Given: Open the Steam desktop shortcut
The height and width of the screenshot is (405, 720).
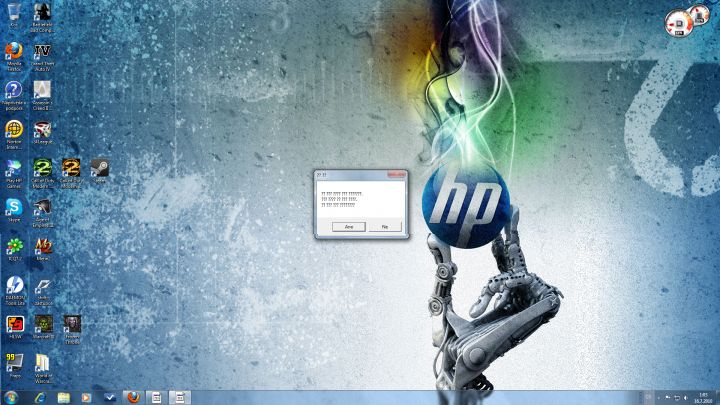Looking at the screenshot, I should [99, 171].
